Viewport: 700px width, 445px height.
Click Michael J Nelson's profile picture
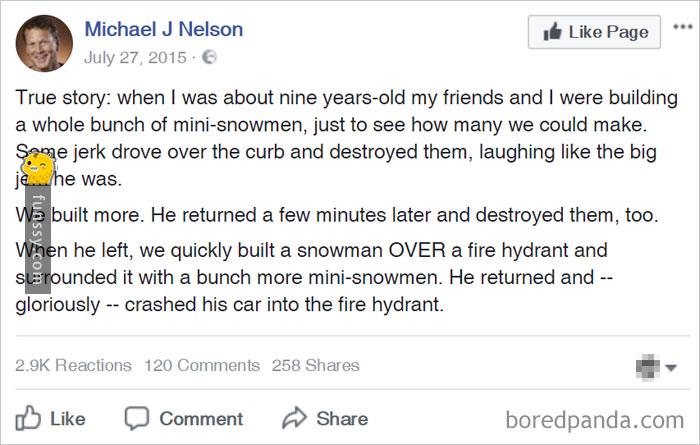[44, 43]
